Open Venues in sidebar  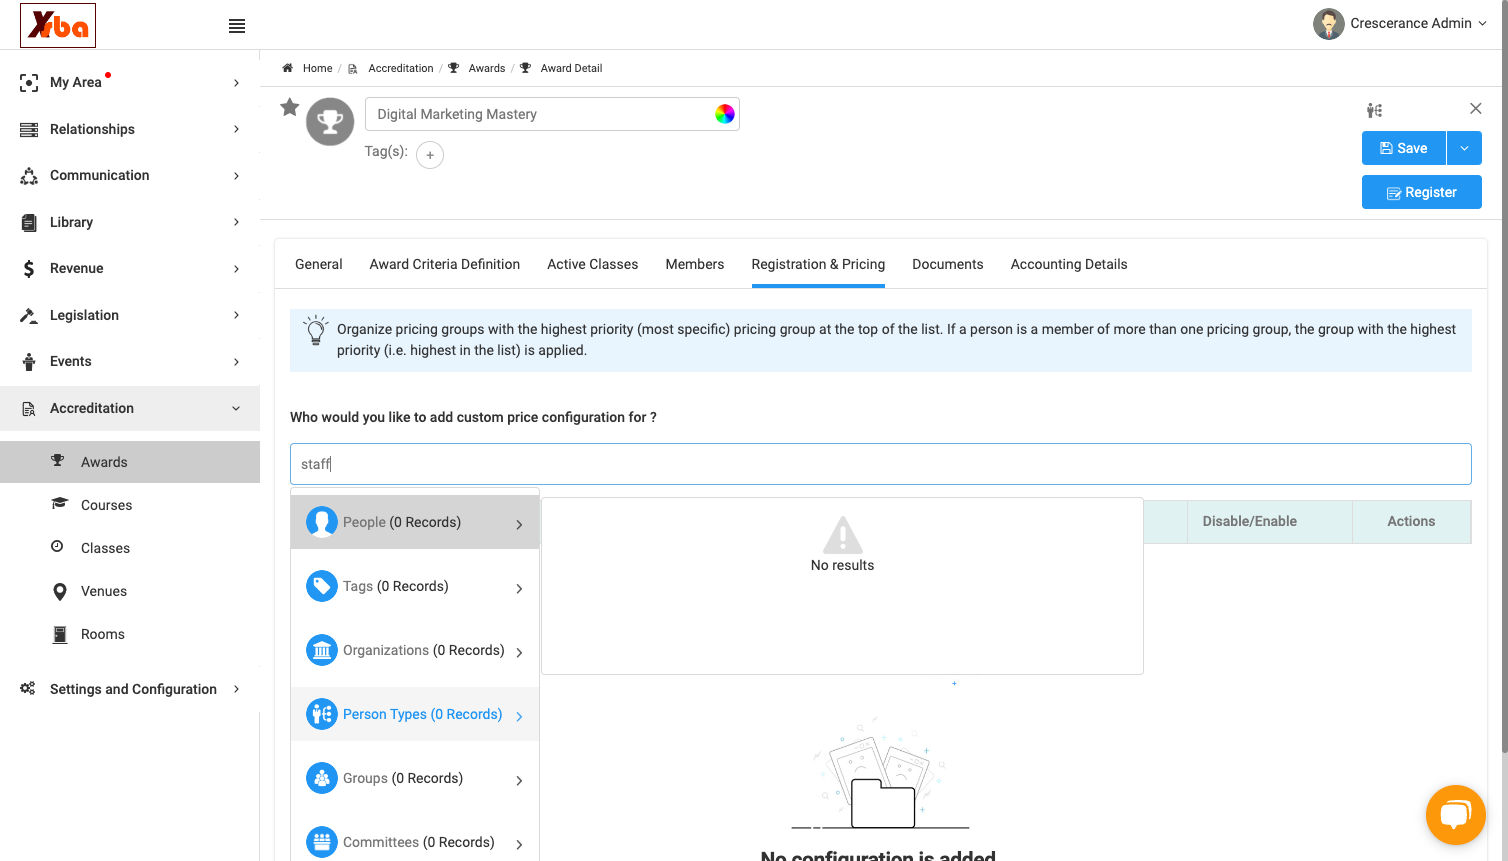[x=130, y=591]
